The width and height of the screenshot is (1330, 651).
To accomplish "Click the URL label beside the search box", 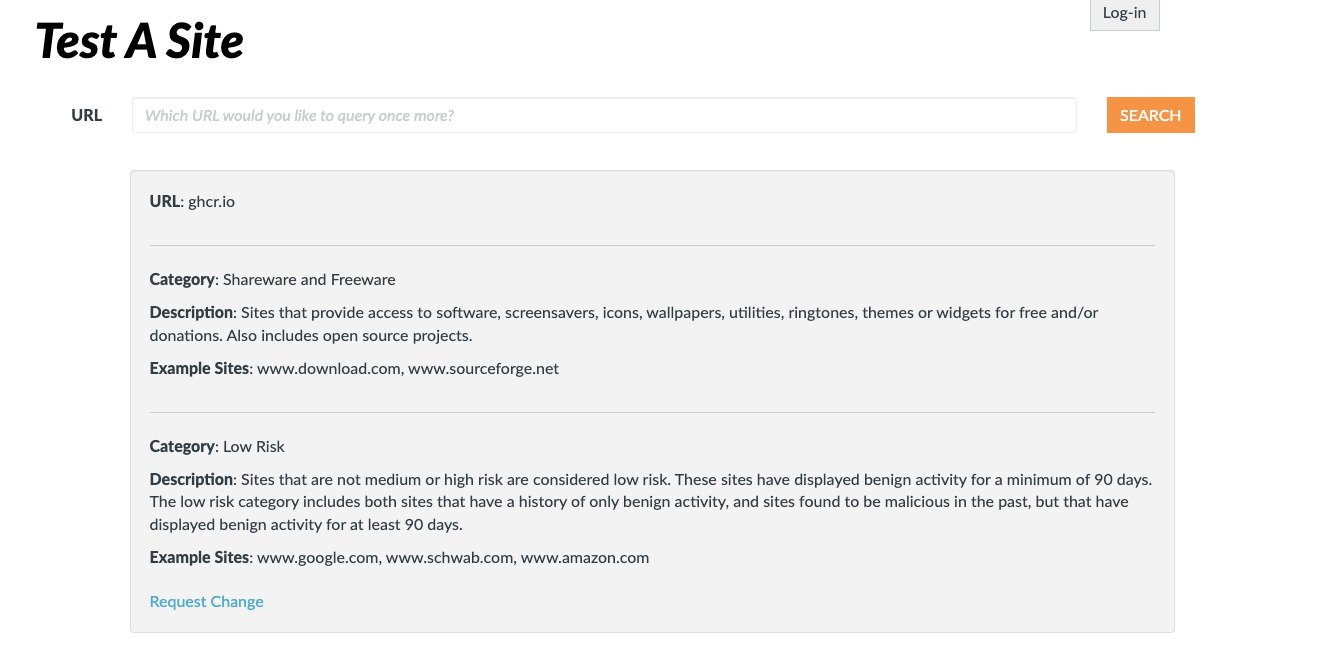I will tap(86, 115).
